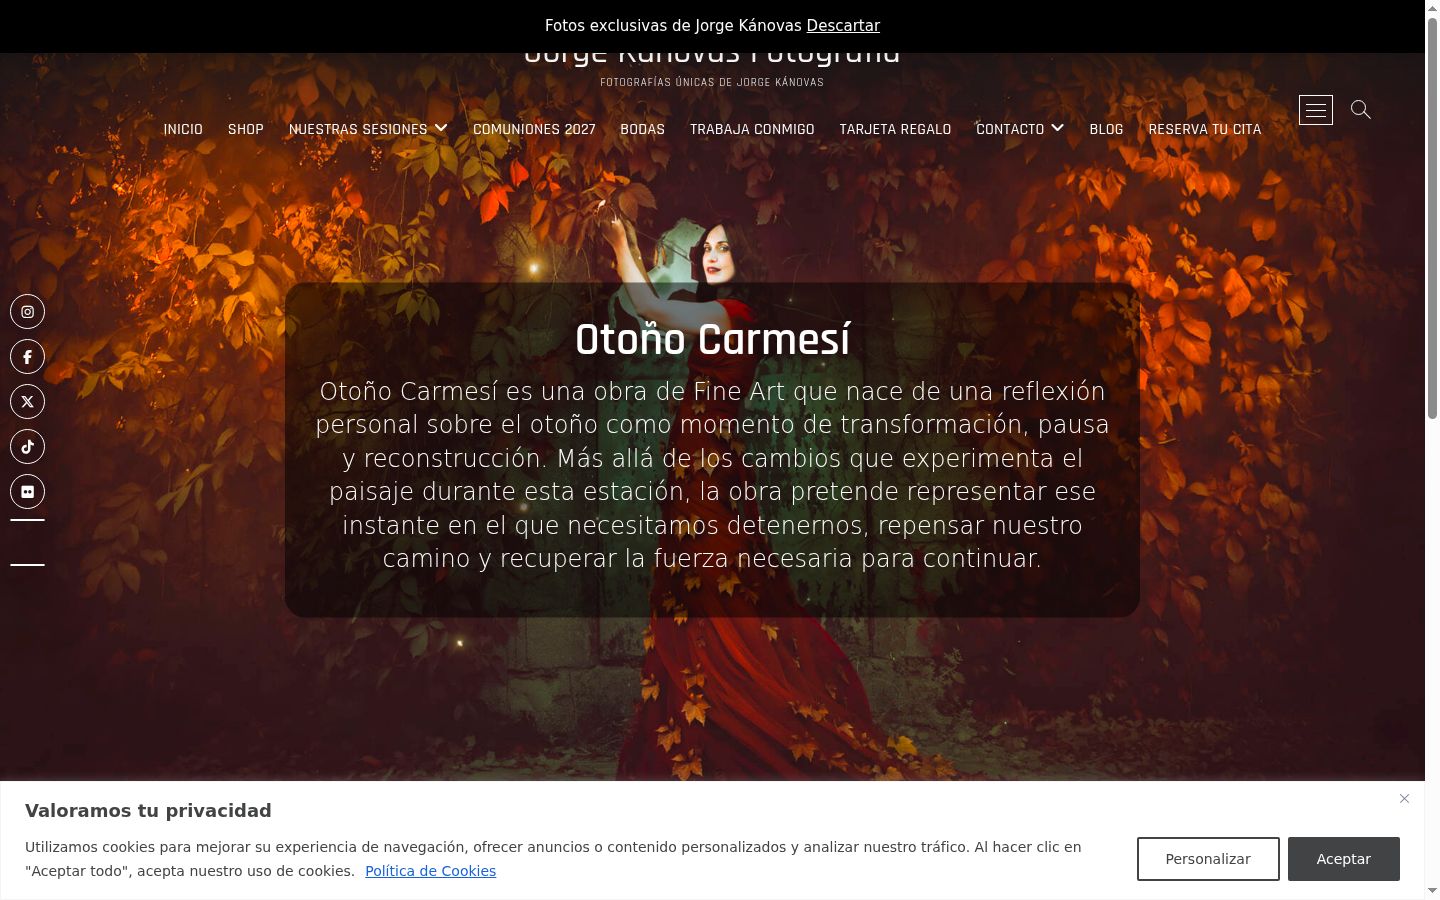Open the Flickr social icon
The height and width of the screenshot is (900, 1440).
pyautogui.click(x=28, y=492)
